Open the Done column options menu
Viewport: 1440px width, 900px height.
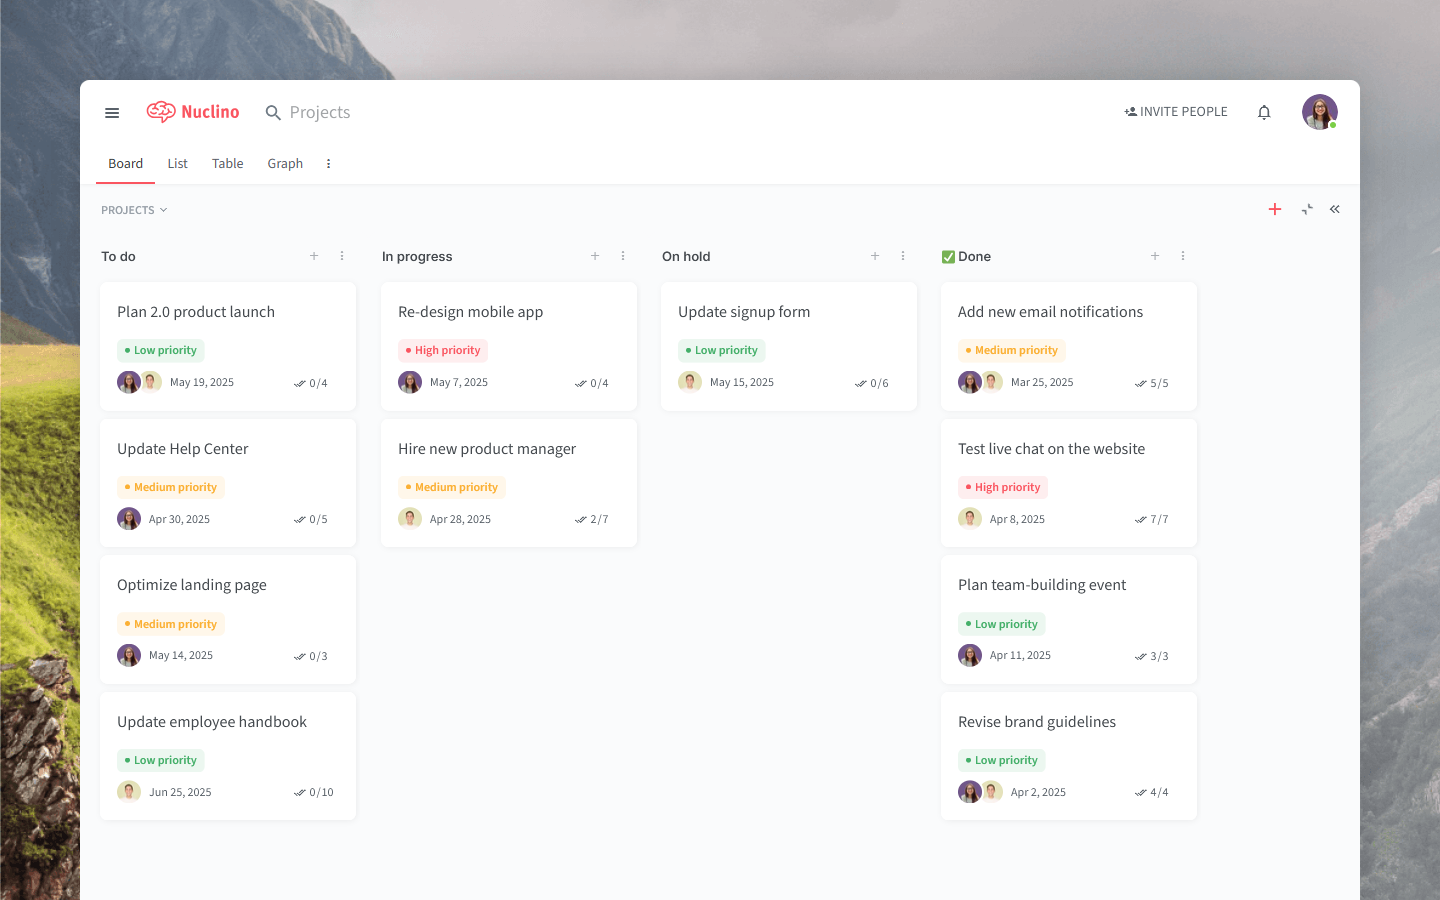point(1183,256)
